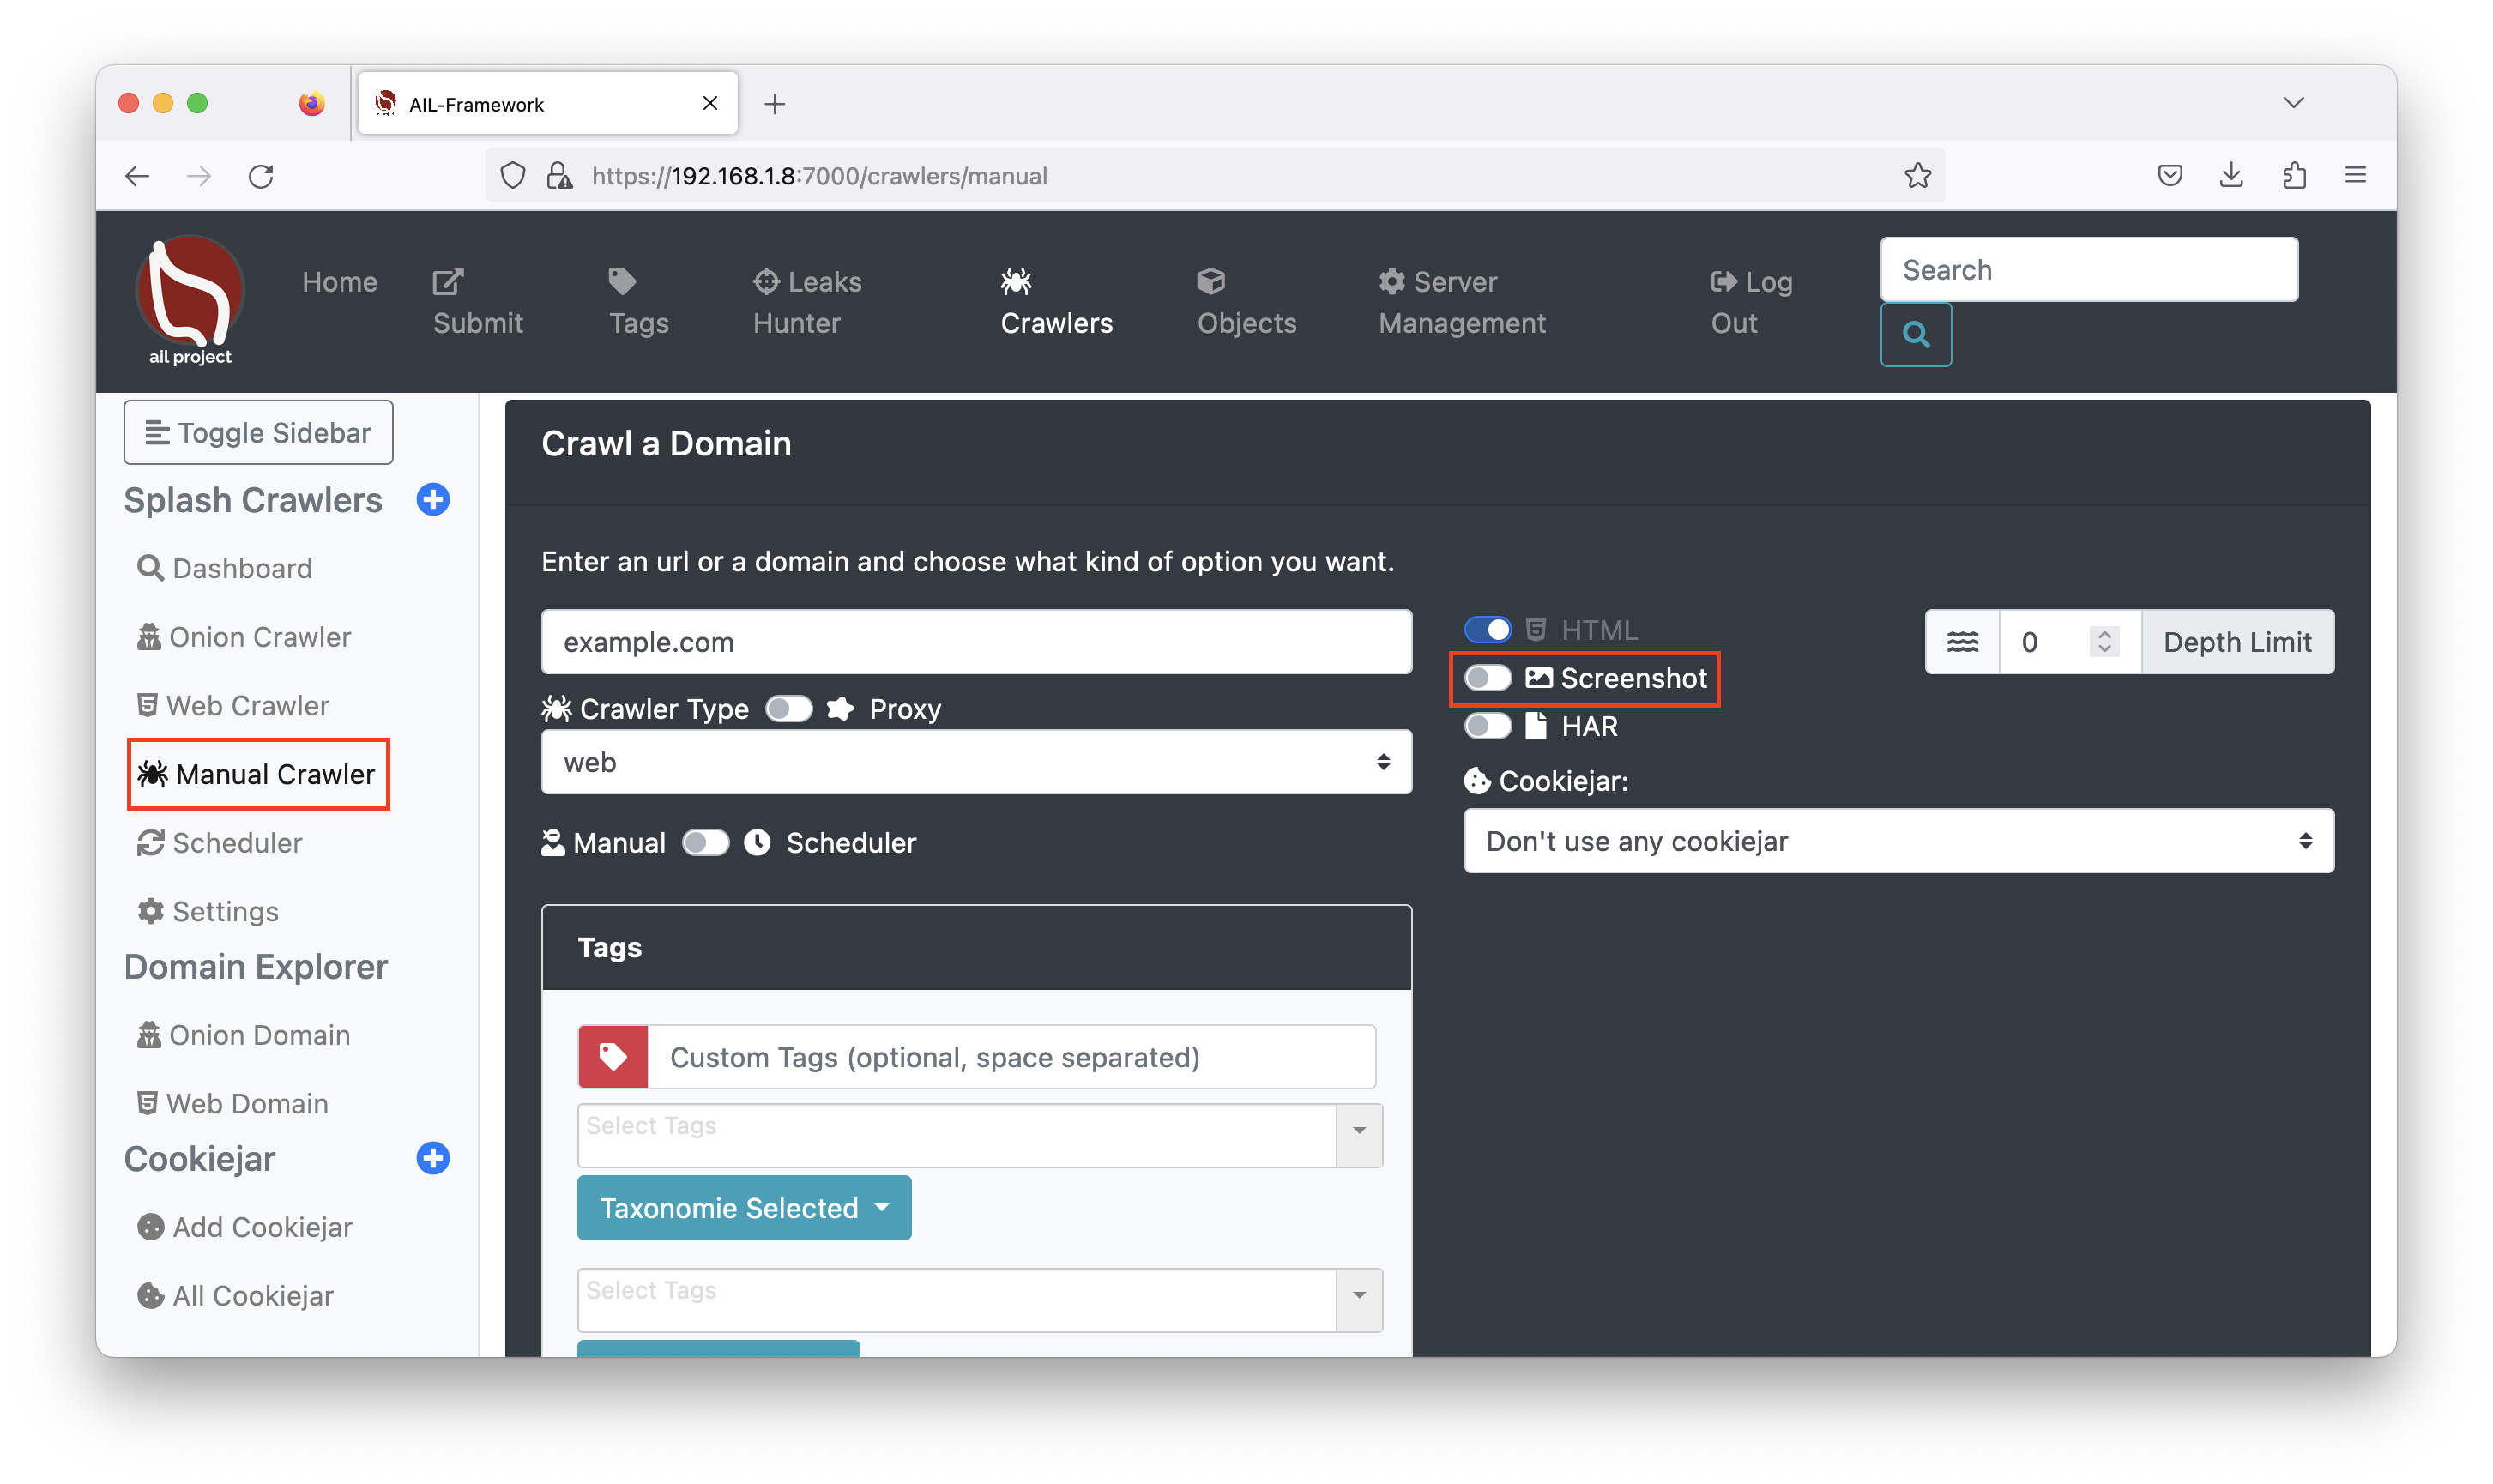Open the Don't use any cookiejar dropdown
This screenshot has width=2493, height=1484.
click(1896, 840)
